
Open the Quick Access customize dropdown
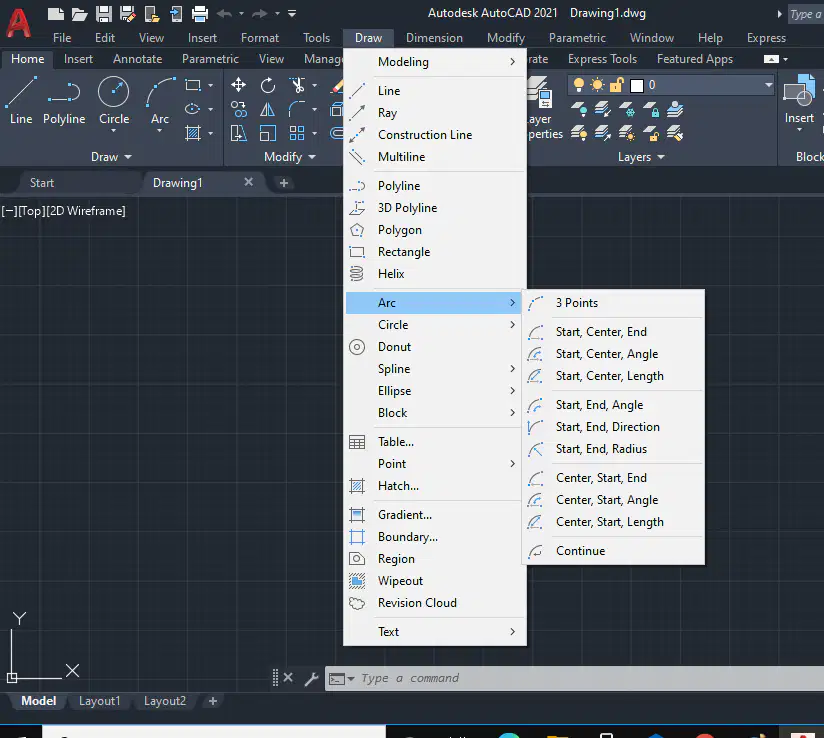292,14
